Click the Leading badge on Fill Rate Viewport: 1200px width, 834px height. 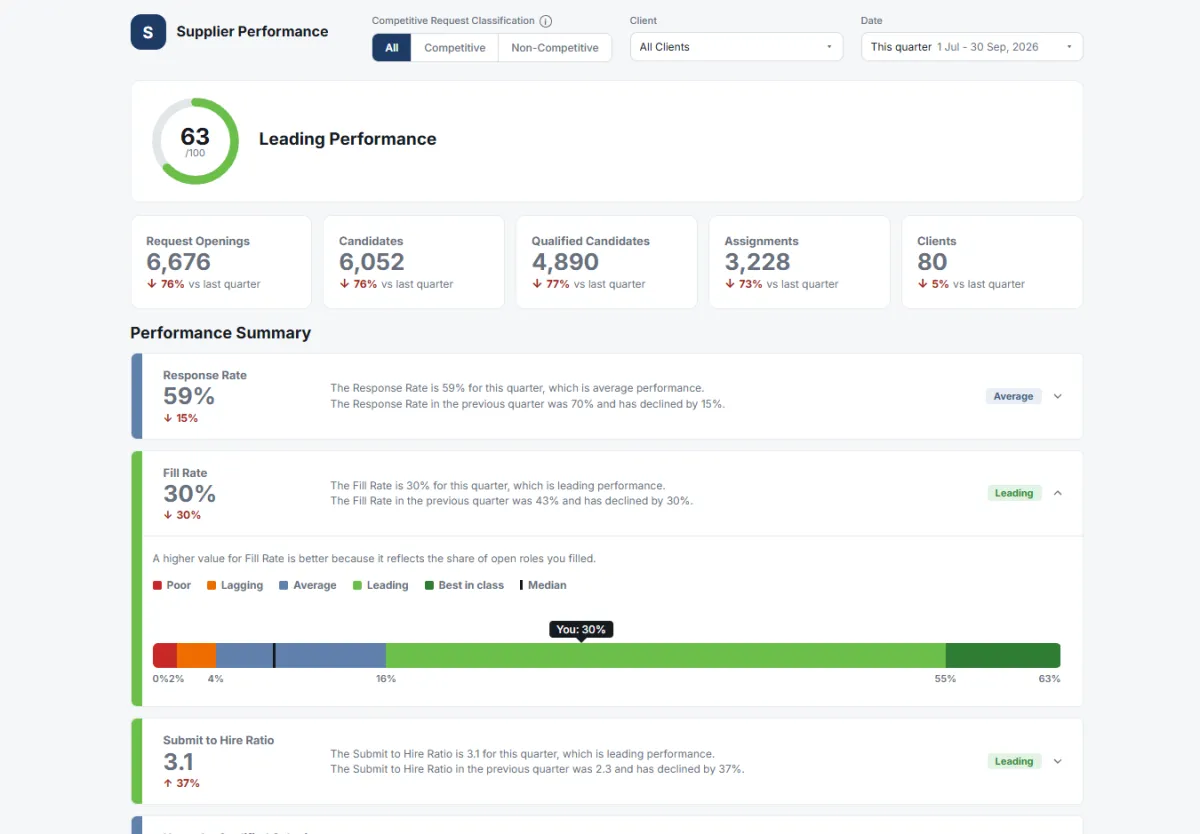(x=1014, y=493)
